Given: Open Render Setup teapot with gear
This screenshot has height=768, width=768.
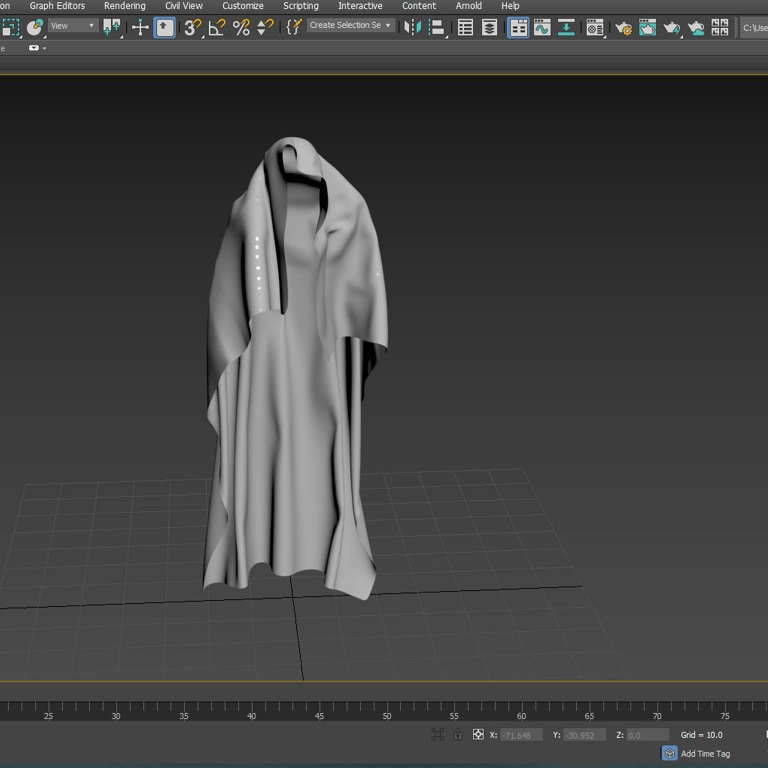Looking at the screenshot, I should 623,27.
